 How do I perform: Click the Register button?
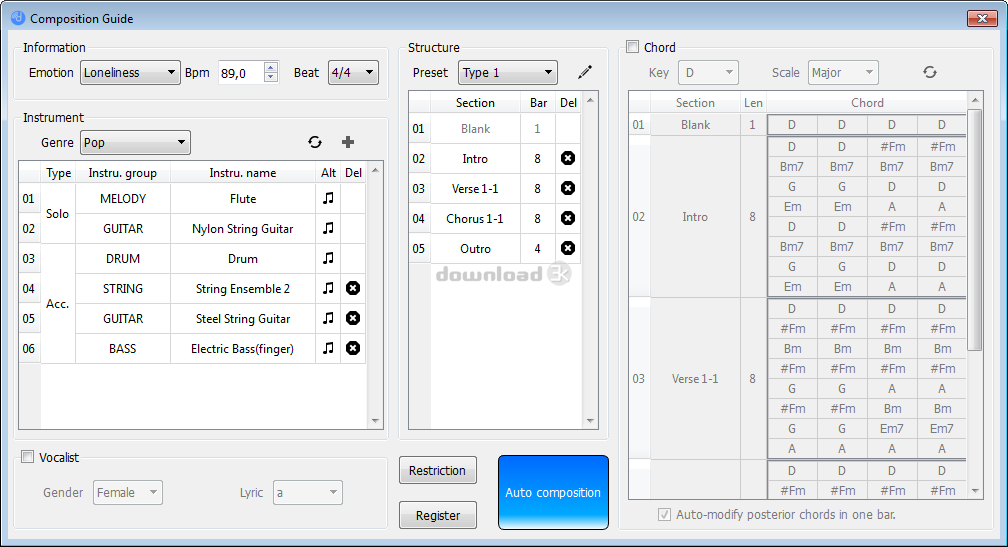tap(438, 516)
